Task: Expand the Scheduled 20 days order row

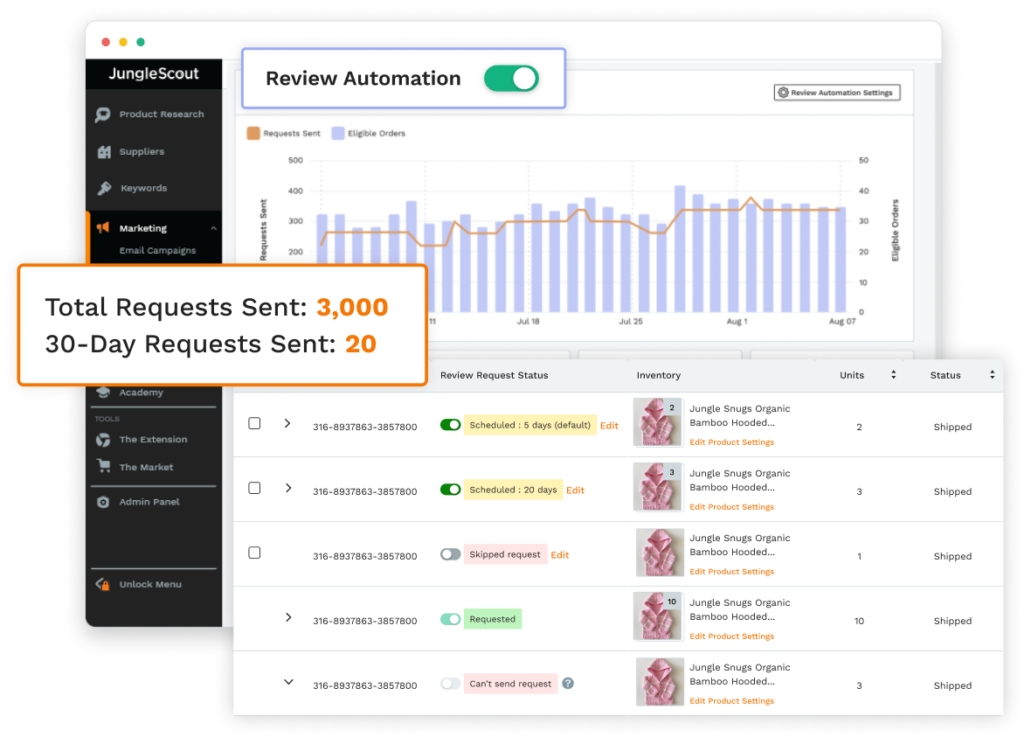Action: click(288, 488)
